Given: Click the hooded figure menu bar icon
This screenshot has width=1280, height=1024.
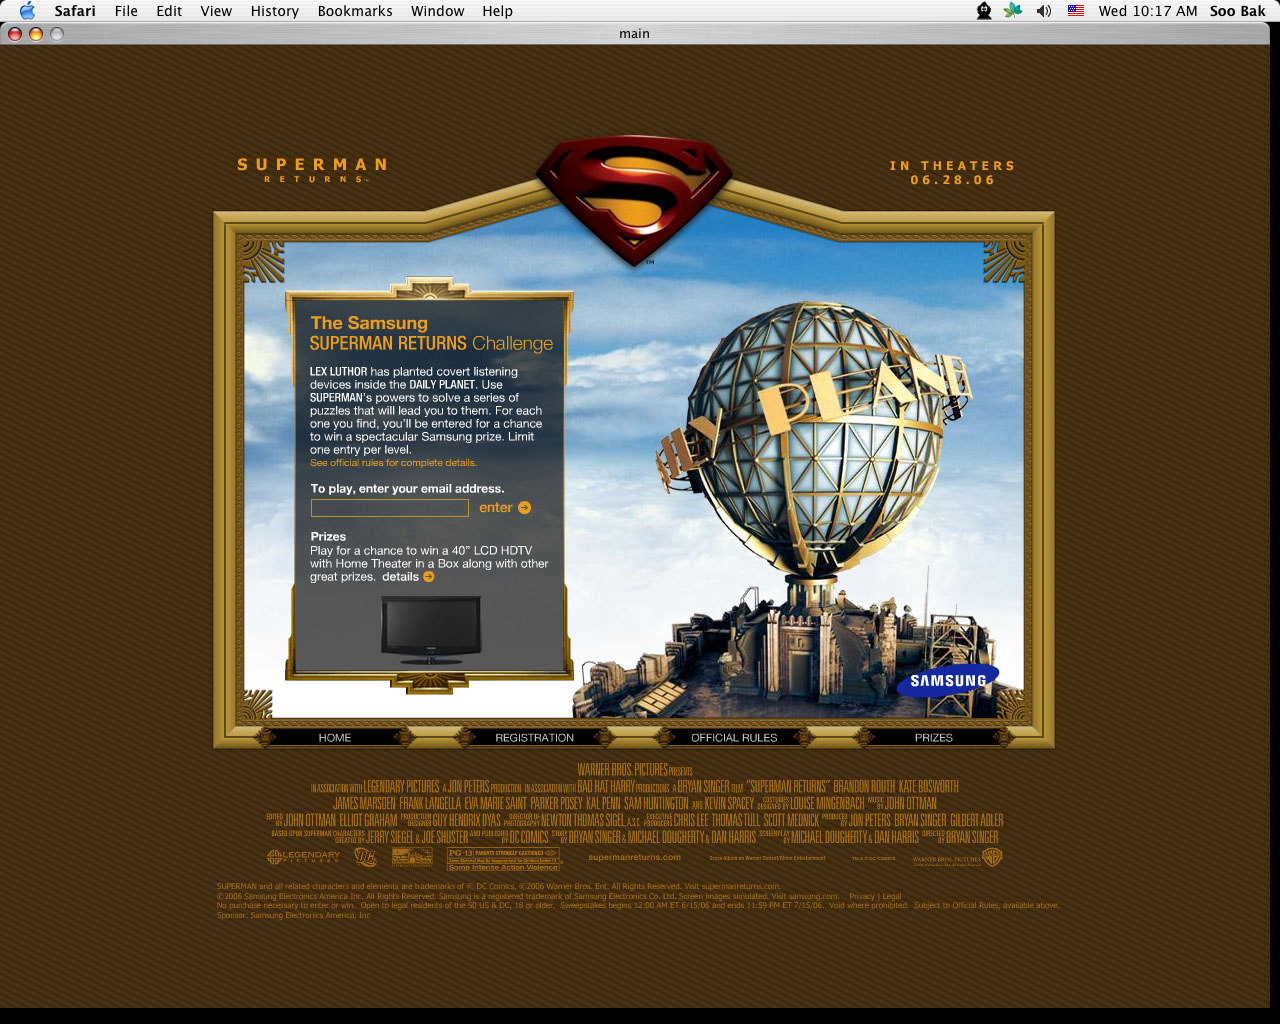Looking at the screenshot, I should point(984,11).
